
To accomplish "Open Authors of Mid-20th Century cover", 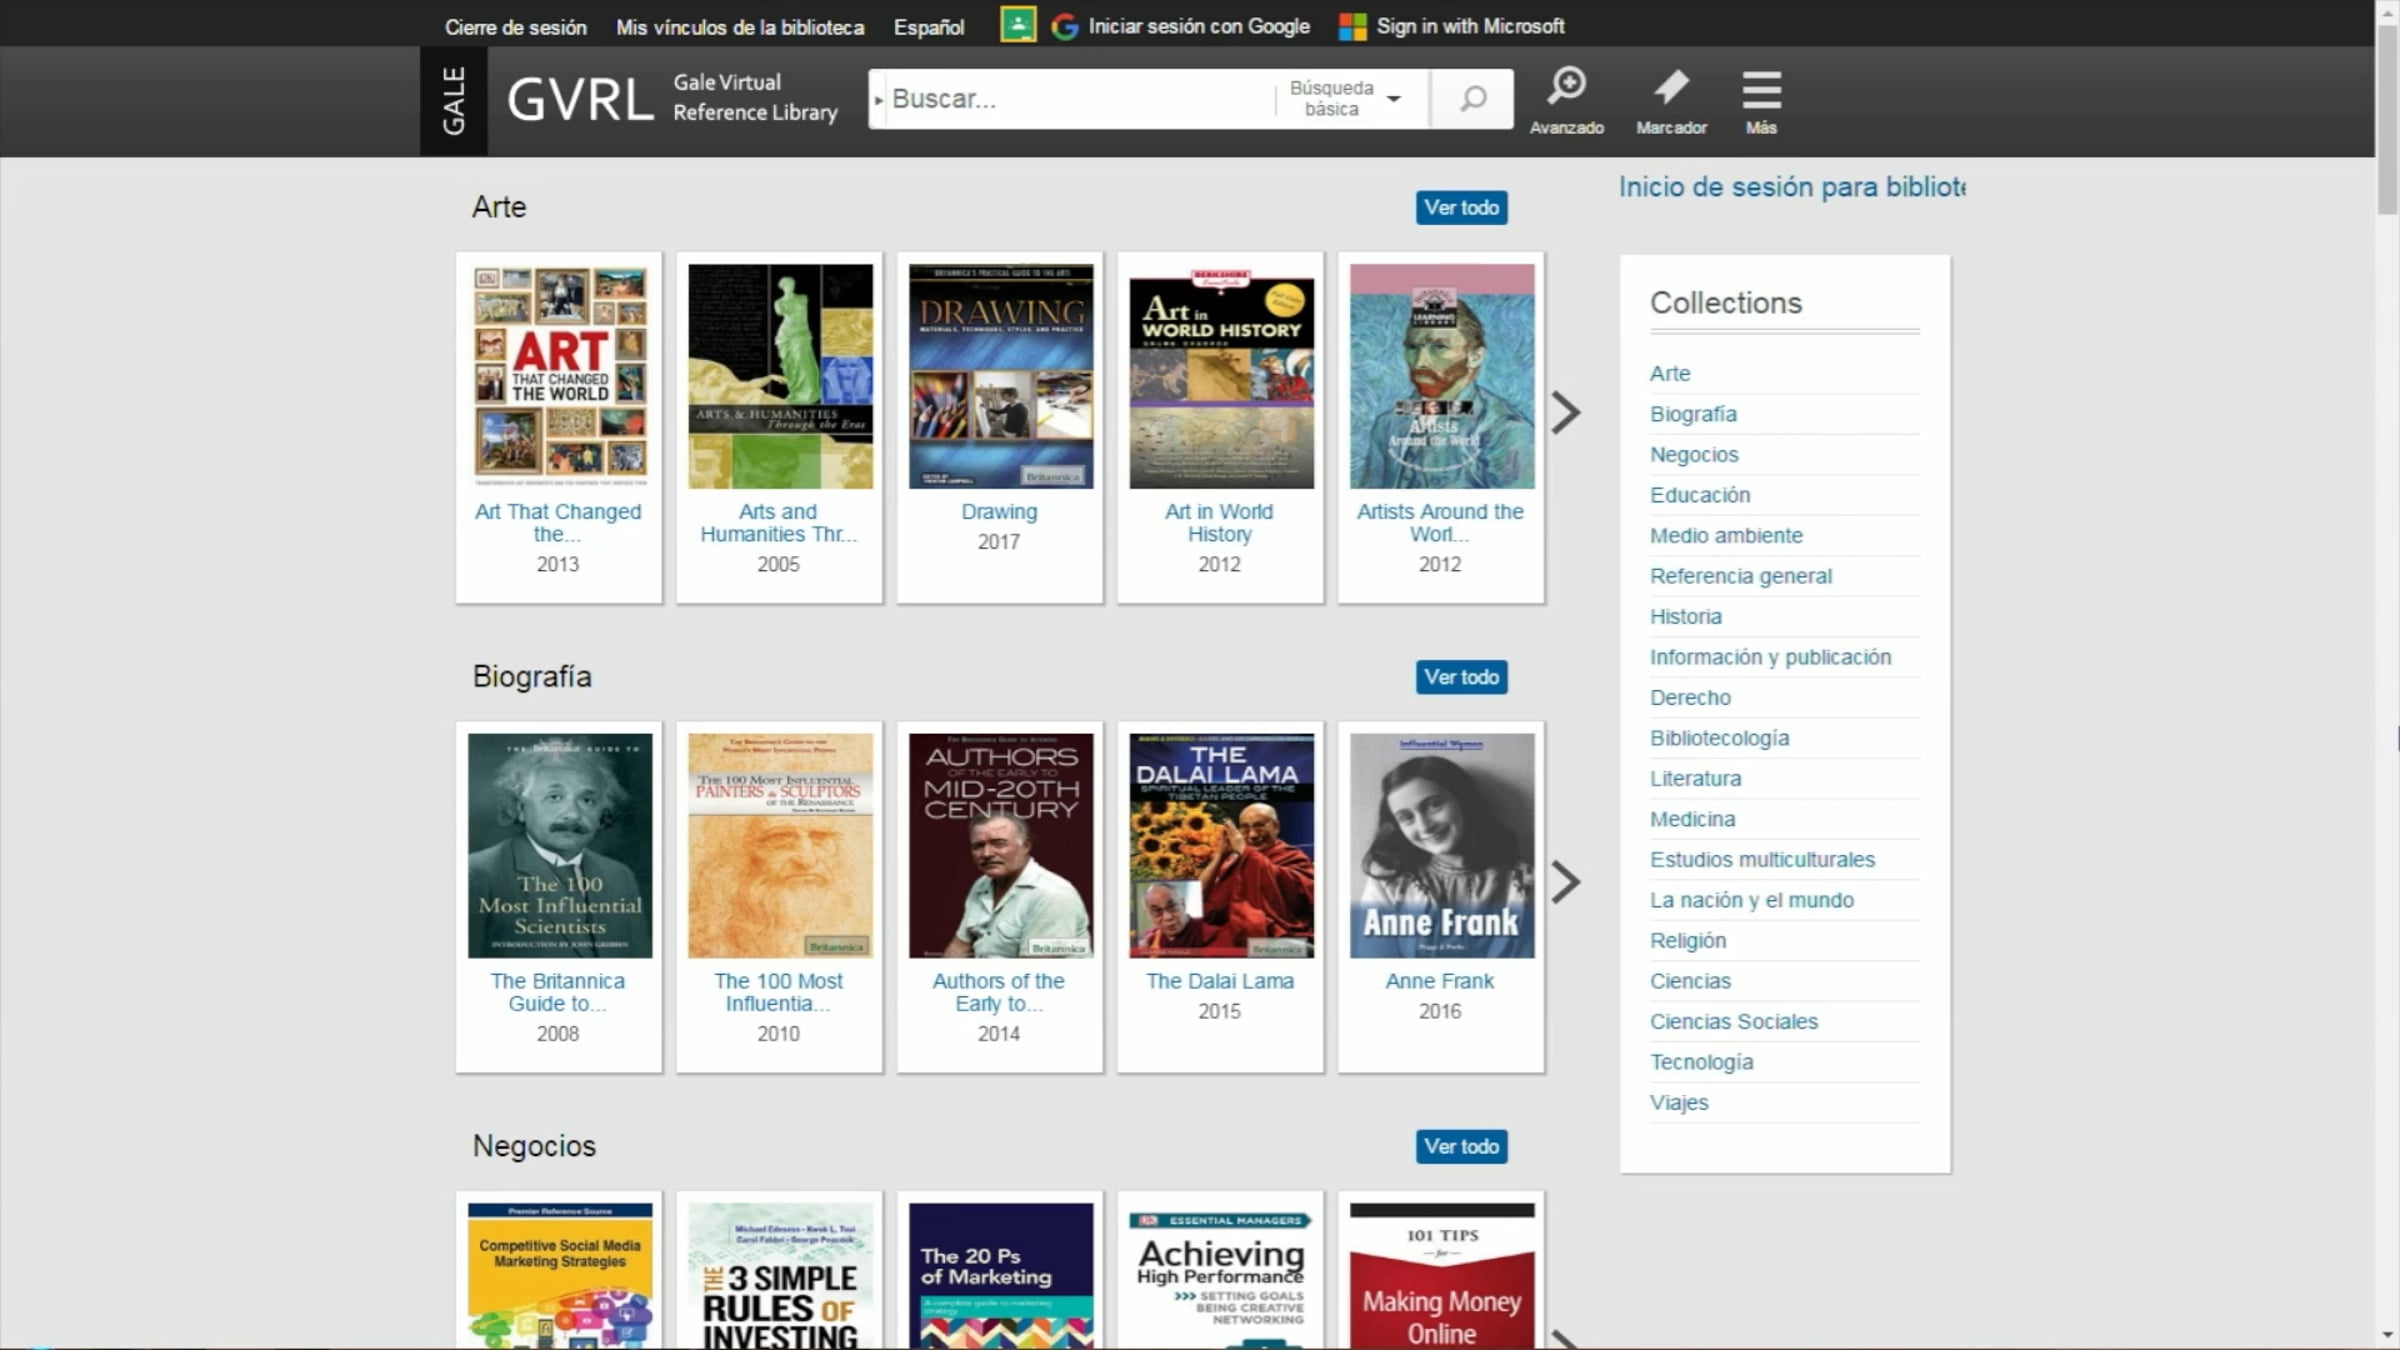I will [x=1001, y=846].
